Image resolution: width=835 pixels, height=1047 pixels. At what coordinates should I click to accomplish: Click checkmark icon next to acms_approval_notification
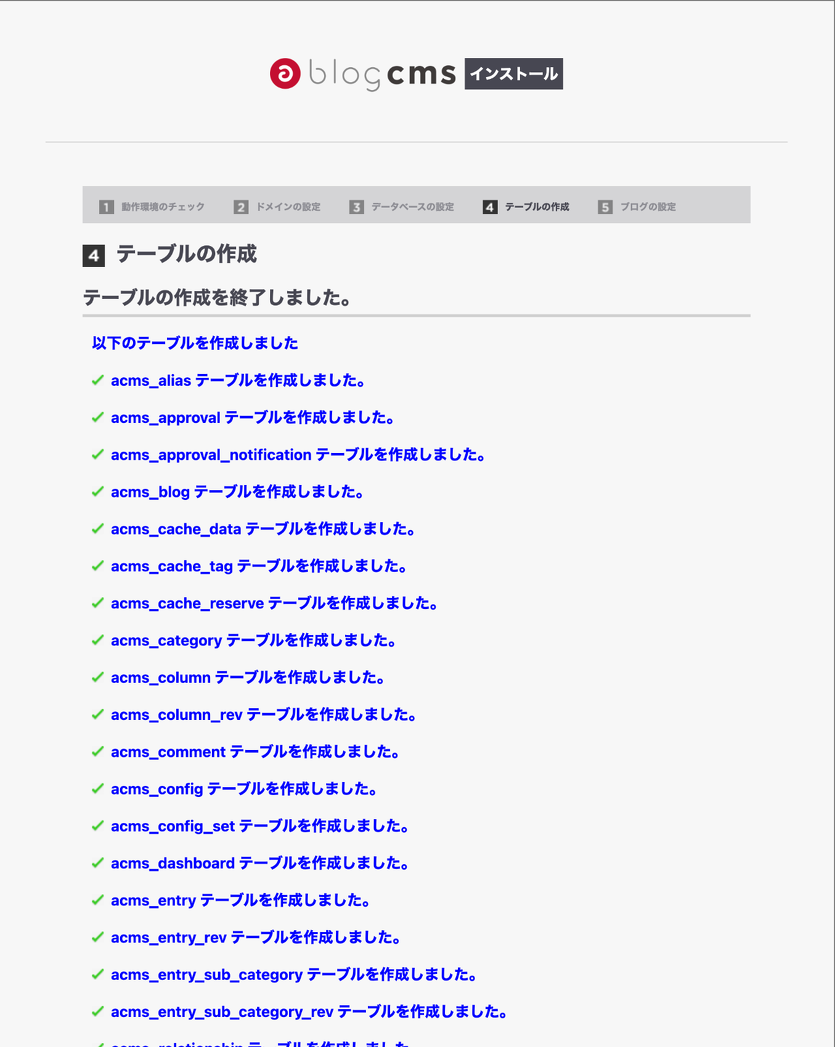tap(98, 454)
